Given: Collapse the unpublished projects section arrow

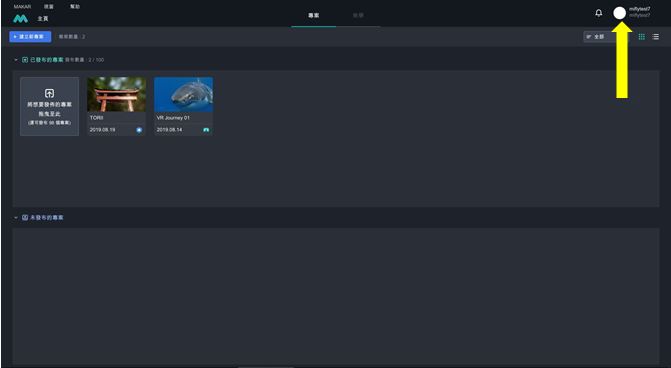Looking at the screenshot, I should [x=16, y=217].
